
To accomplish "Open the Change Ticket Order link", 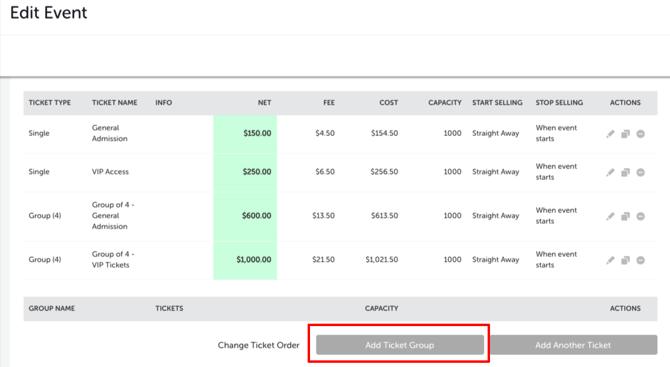I will point(259,345).
